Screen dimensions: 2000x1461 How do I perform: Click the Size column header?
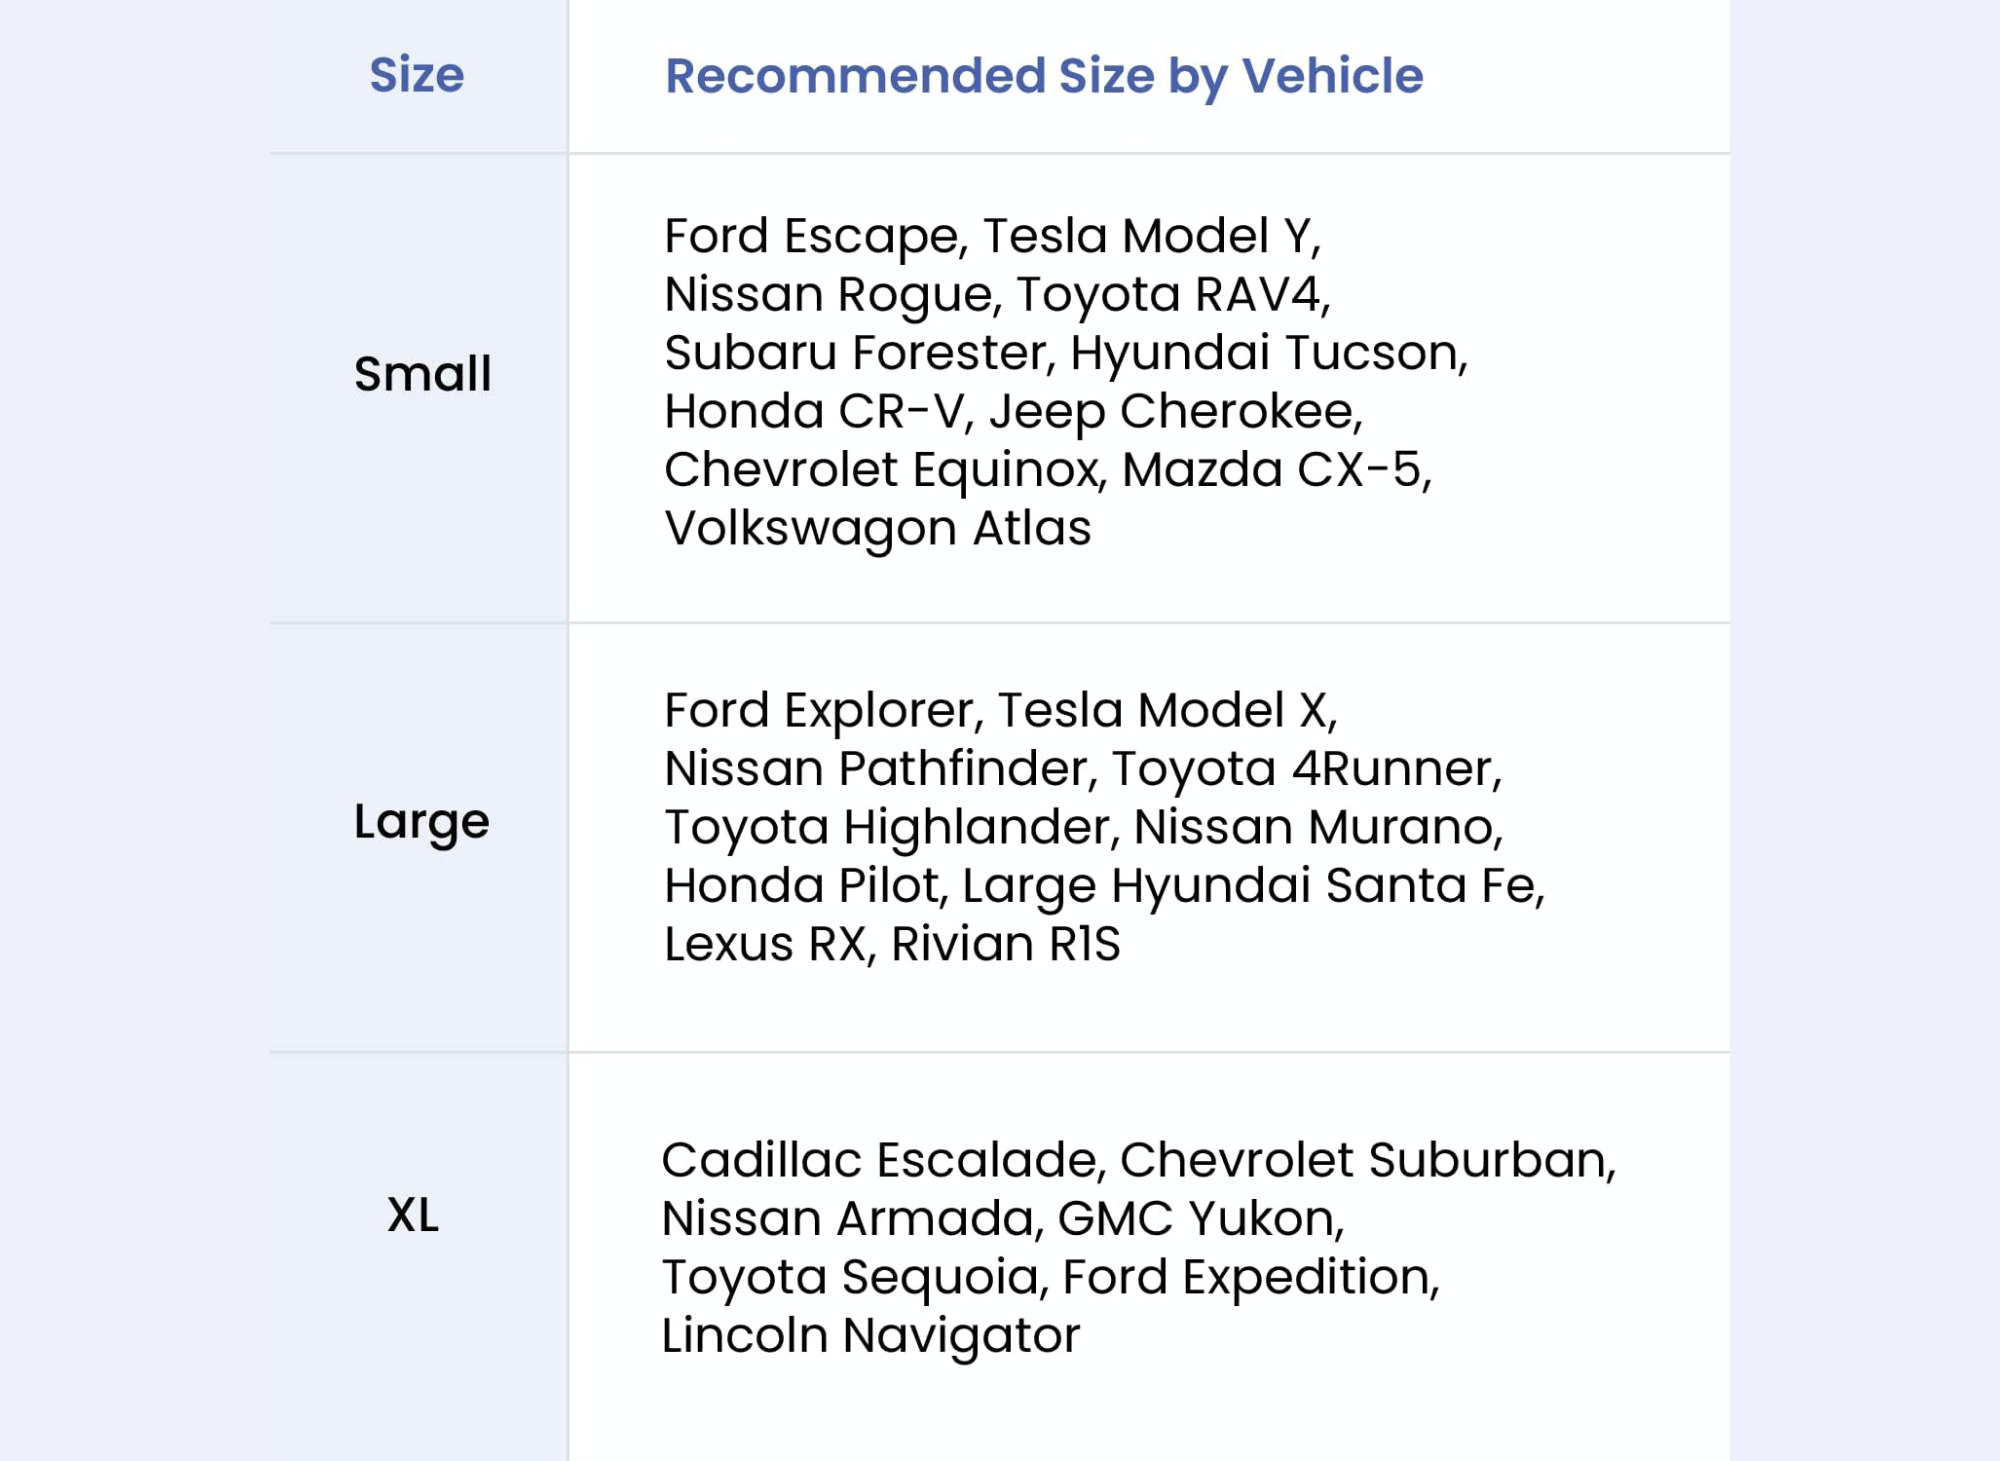coord(417,76)
